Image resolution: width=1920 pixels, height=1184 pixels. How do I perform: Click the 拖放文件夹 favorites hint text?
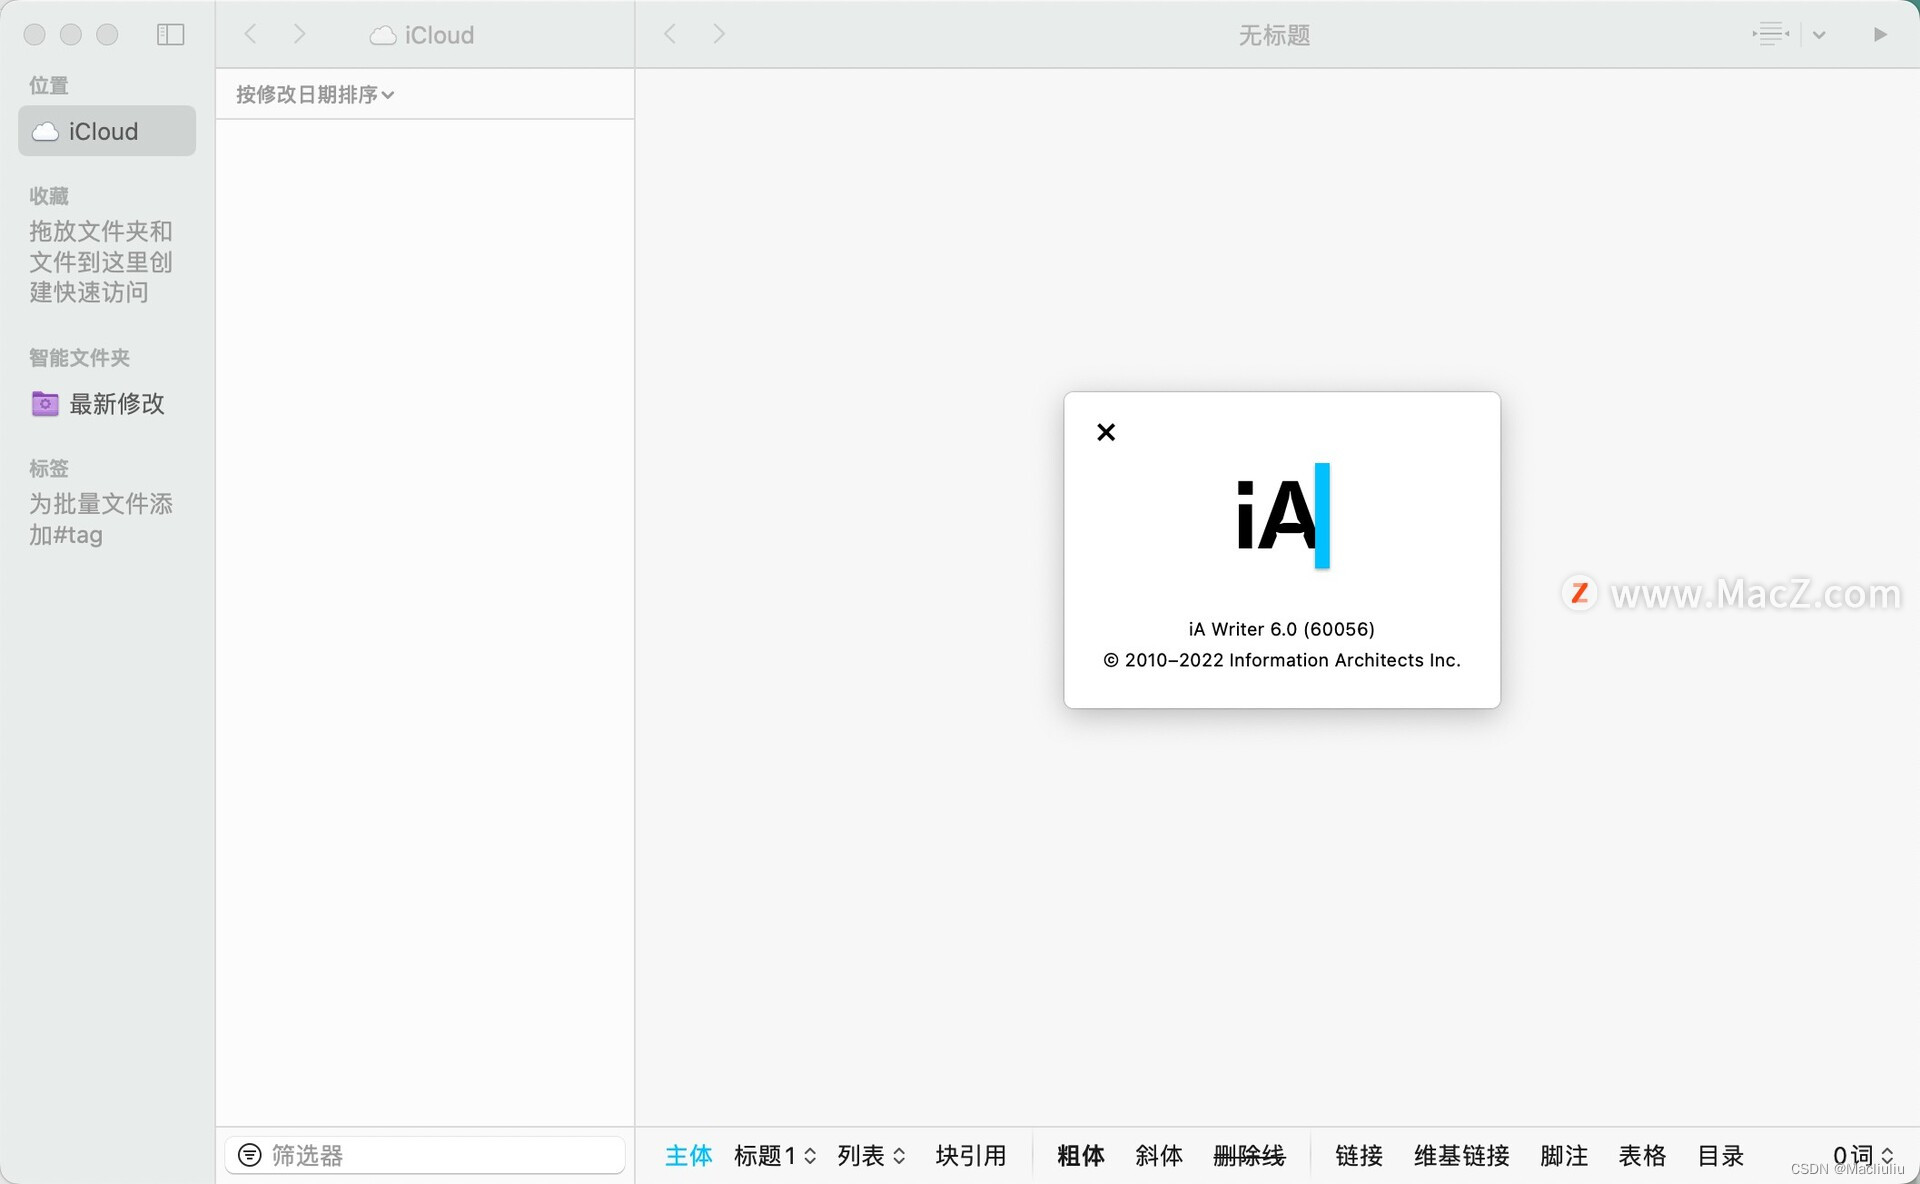click(101, 262)
